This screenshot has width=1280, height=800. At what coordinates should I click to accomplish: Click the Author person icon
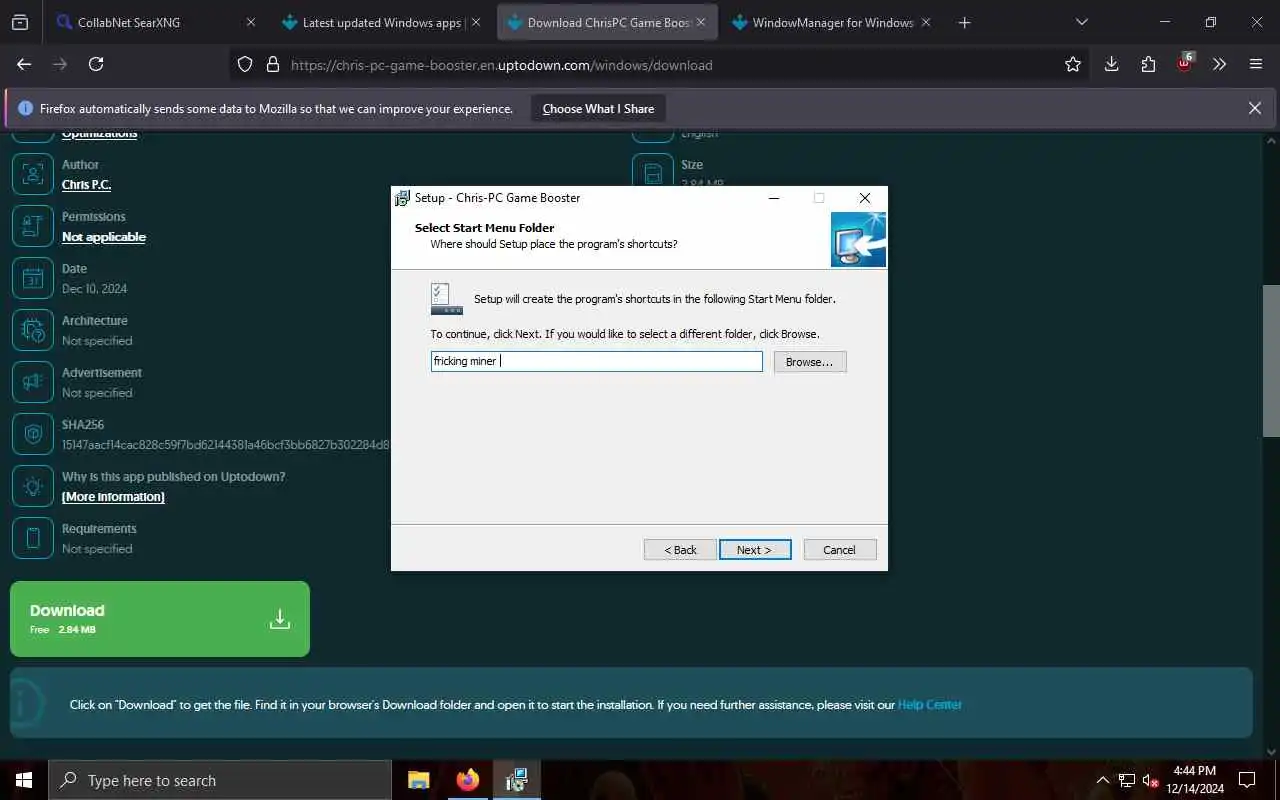pyautogui.click(x=32, y=174)
